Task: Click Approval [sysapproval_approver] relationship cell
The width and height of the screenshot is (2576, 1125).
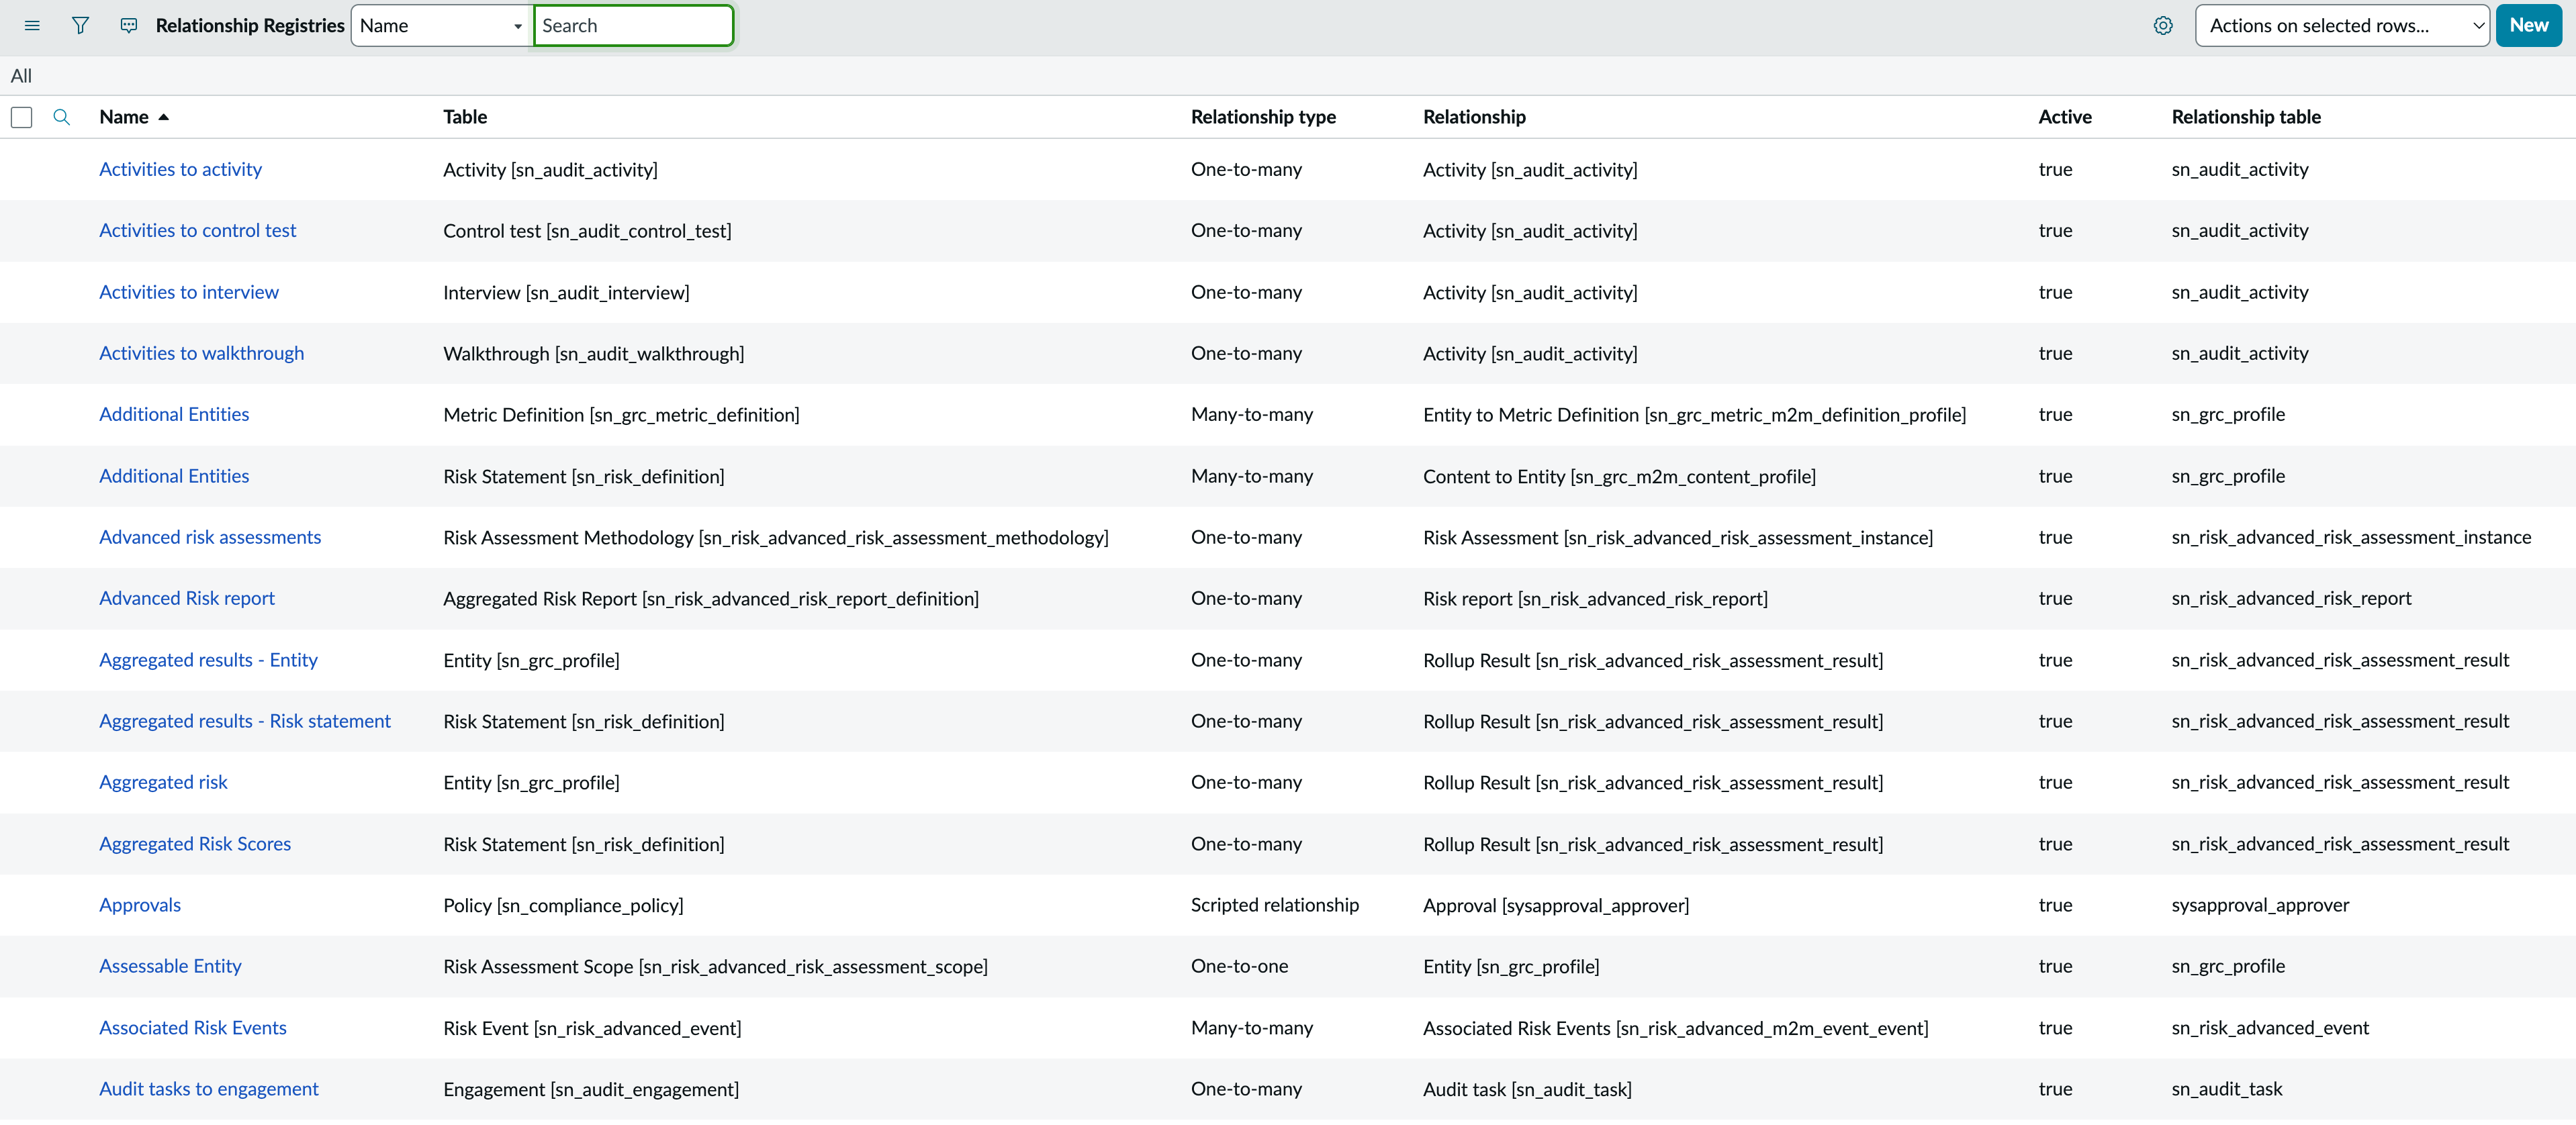Action: point(1556,905)
